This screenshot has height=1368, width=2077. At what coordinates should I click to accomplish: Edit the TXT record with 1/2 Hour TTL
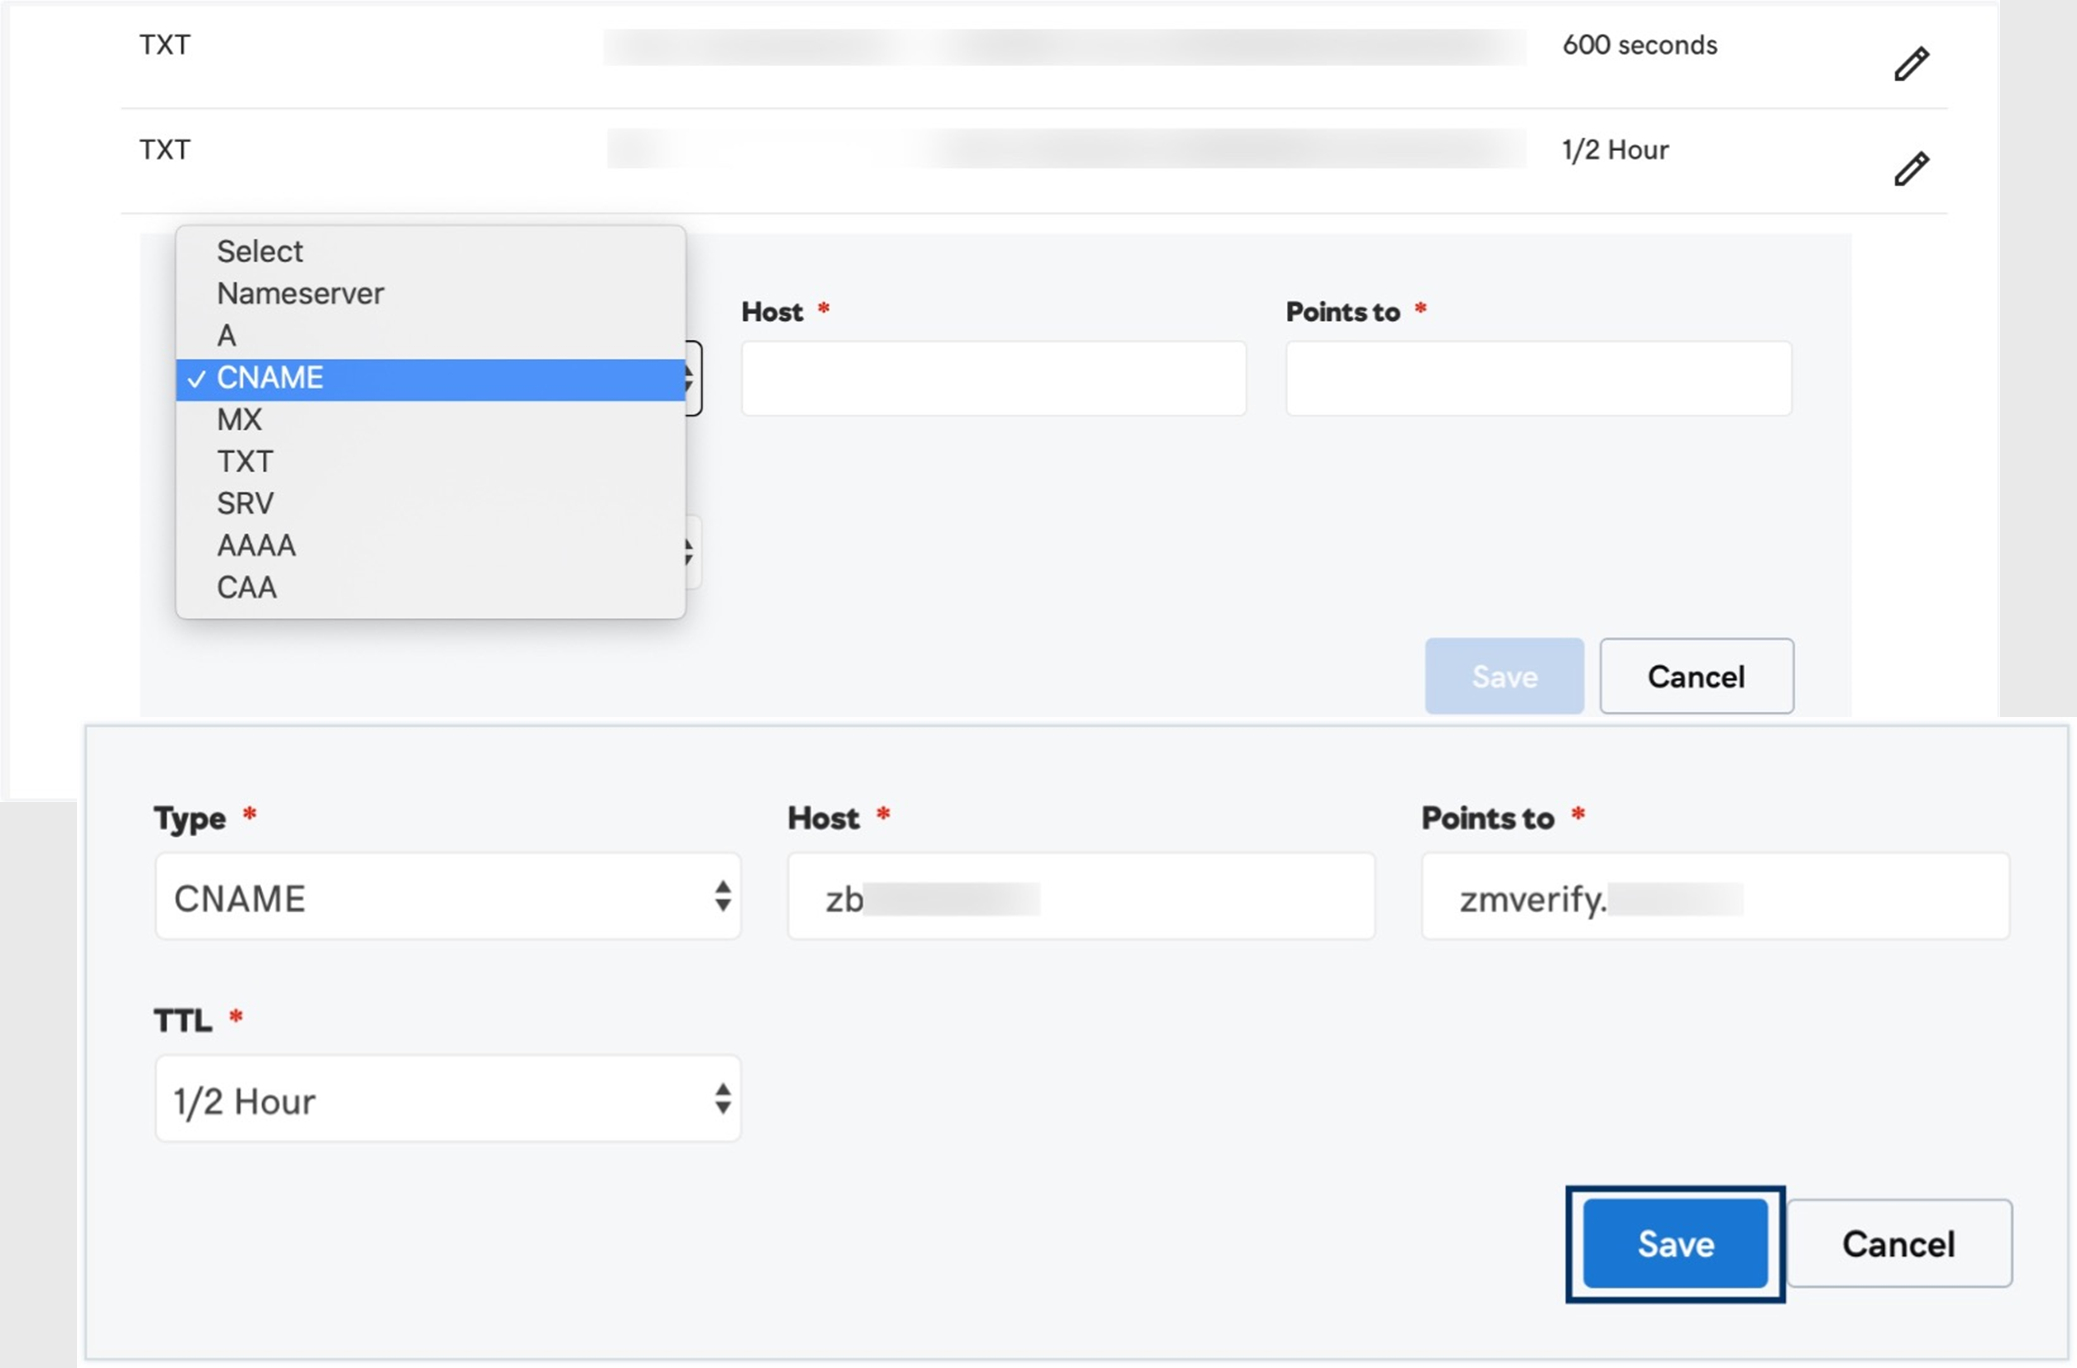[1911, 168]
